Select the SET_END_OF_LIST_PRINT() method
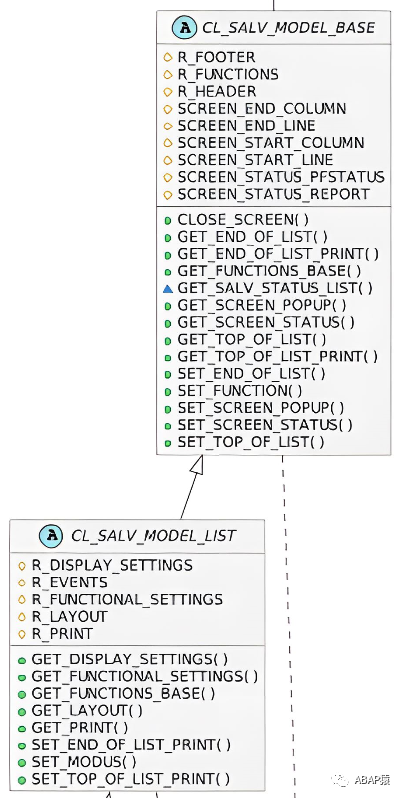 tap(131, 745)
